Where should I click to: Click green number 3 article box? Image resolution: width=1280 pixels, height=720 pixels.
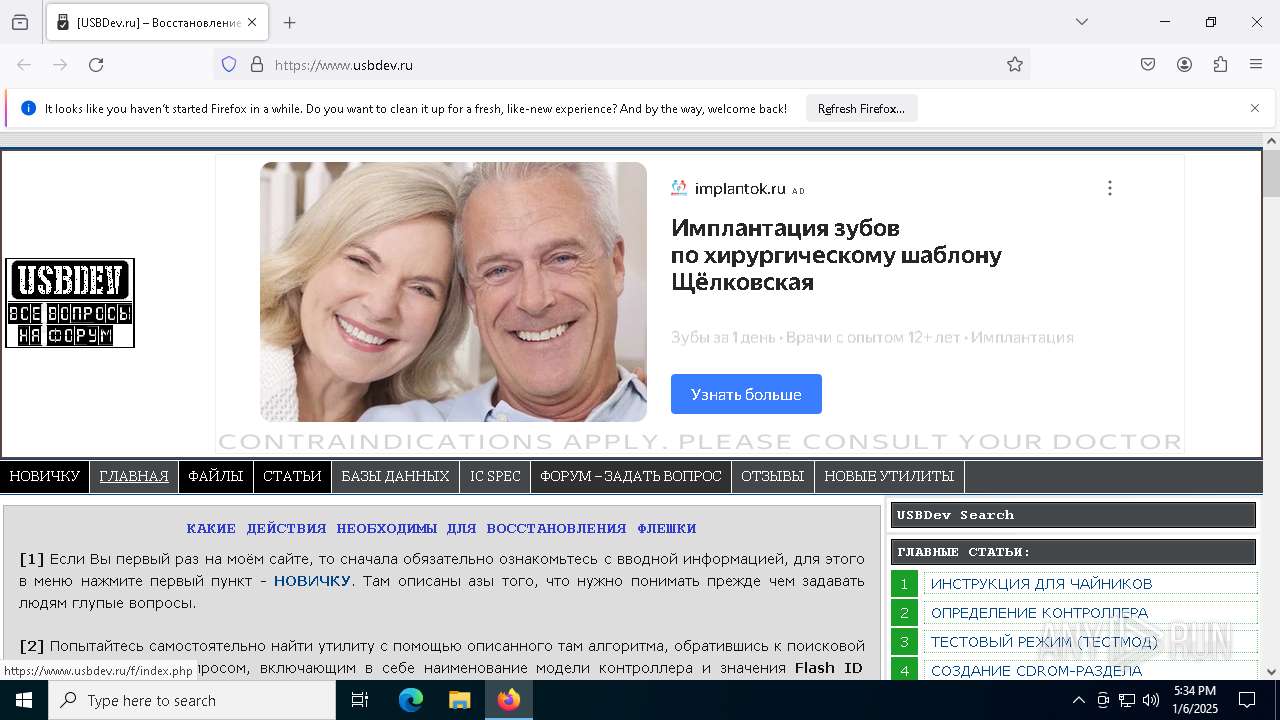(904, 641)
